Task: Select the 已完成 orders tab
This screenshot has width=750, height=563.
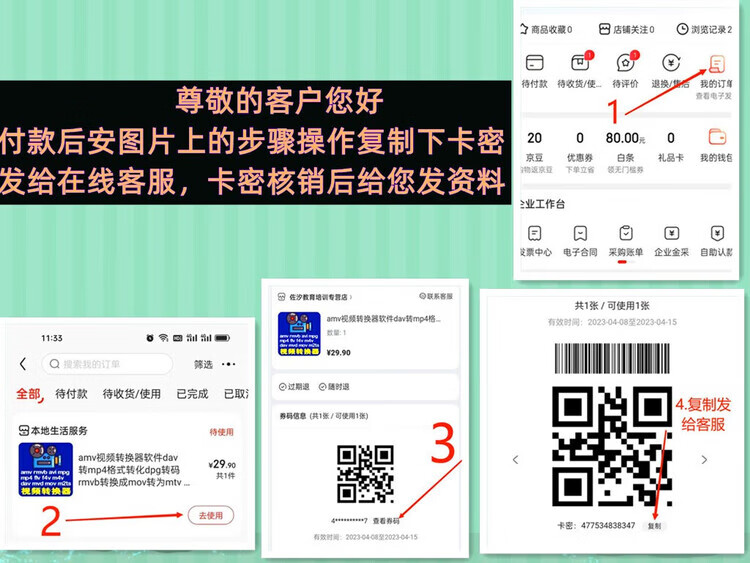Action: pyautogui.click(x=192, y=394)
